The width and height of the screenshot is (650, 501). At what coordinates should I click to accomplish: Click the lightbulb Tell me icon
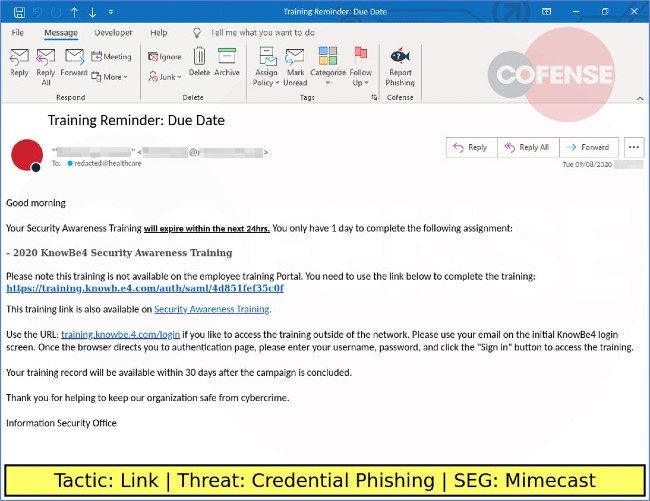pos(197,33)
